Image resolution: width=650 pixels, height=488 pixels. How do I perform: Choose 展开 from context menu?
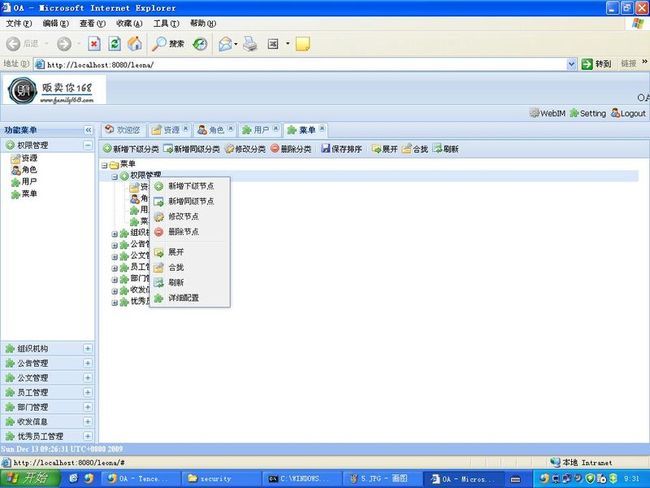point(189,252)
